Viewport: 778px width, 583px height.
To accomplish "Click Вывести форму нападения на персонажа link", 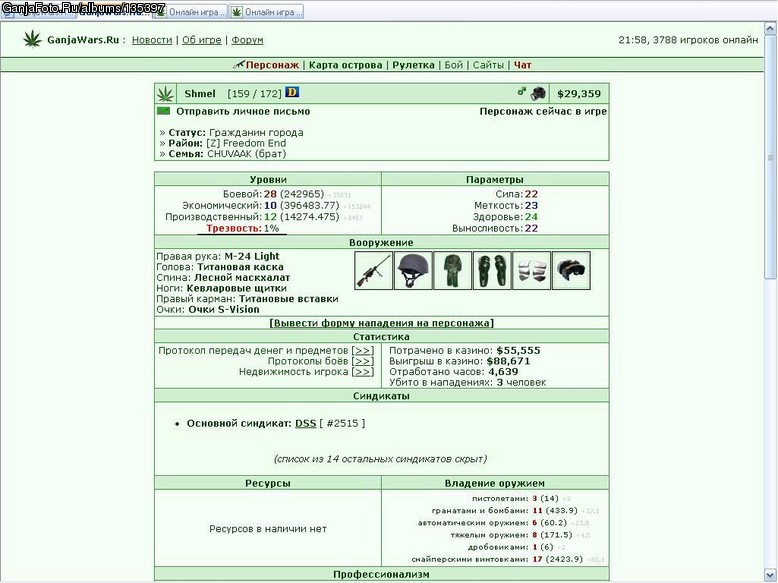I will tap(381, 323).
